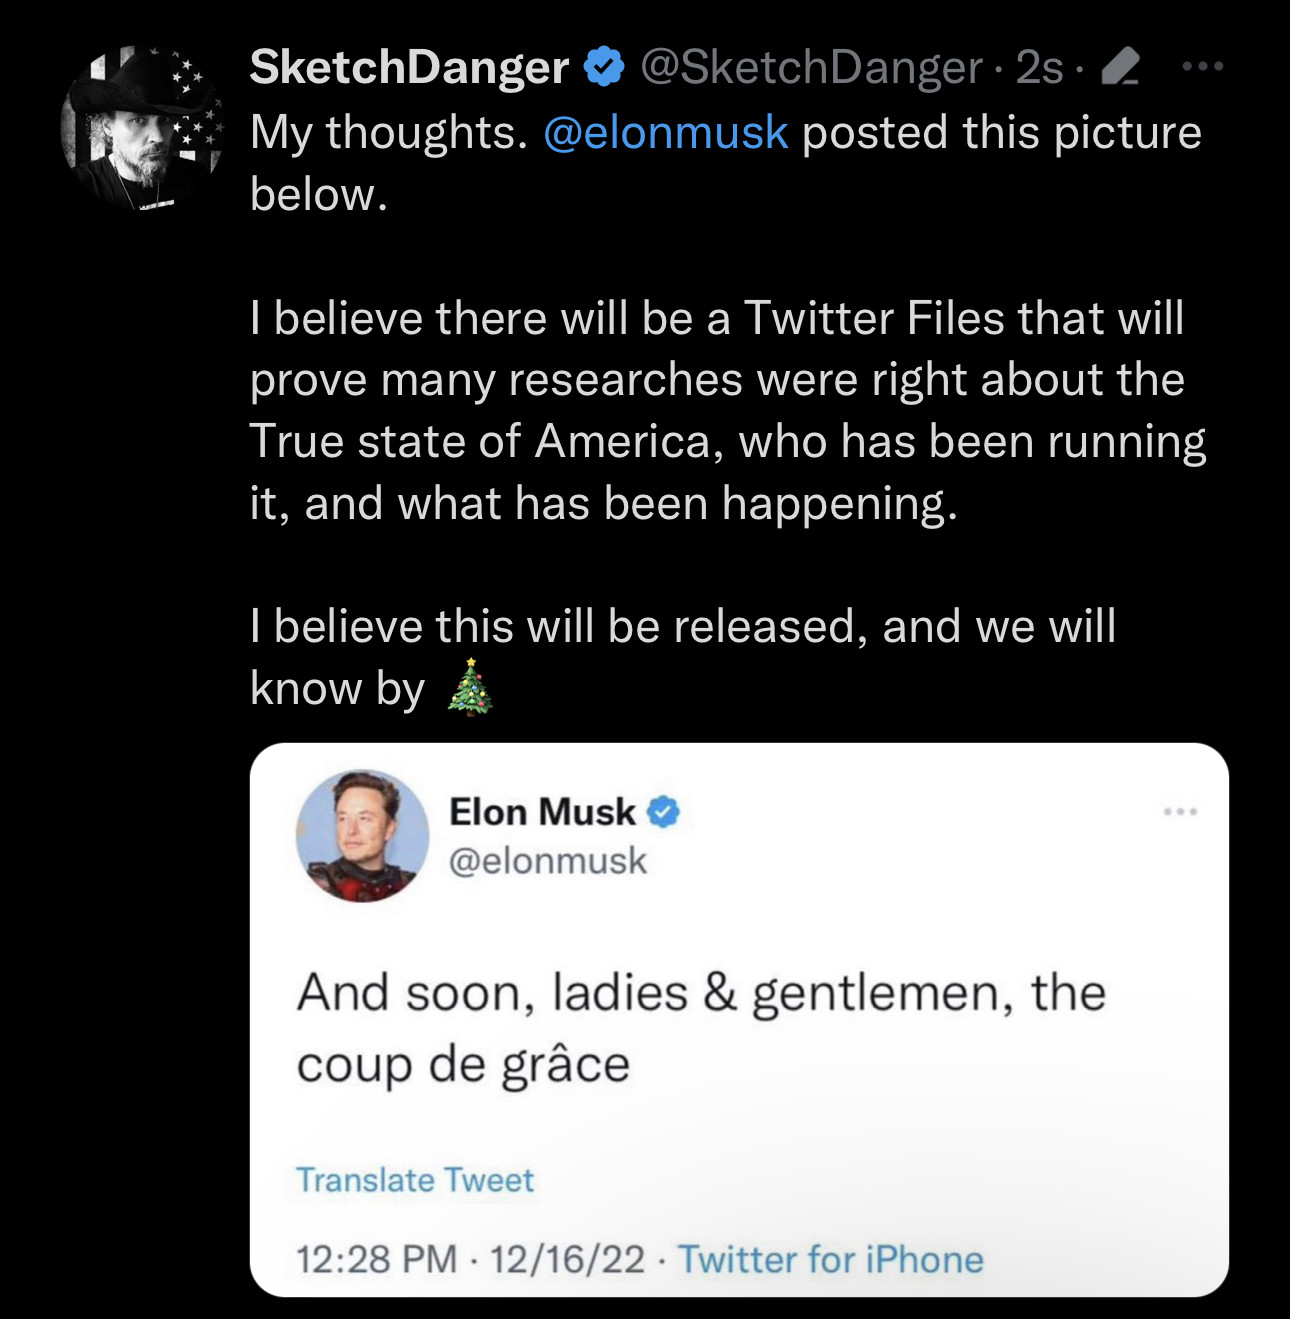The image size is (1290, 1319).
Task: Click the 12:28 PM · 12/16/22 timestamp
Action: point(470,1259)
